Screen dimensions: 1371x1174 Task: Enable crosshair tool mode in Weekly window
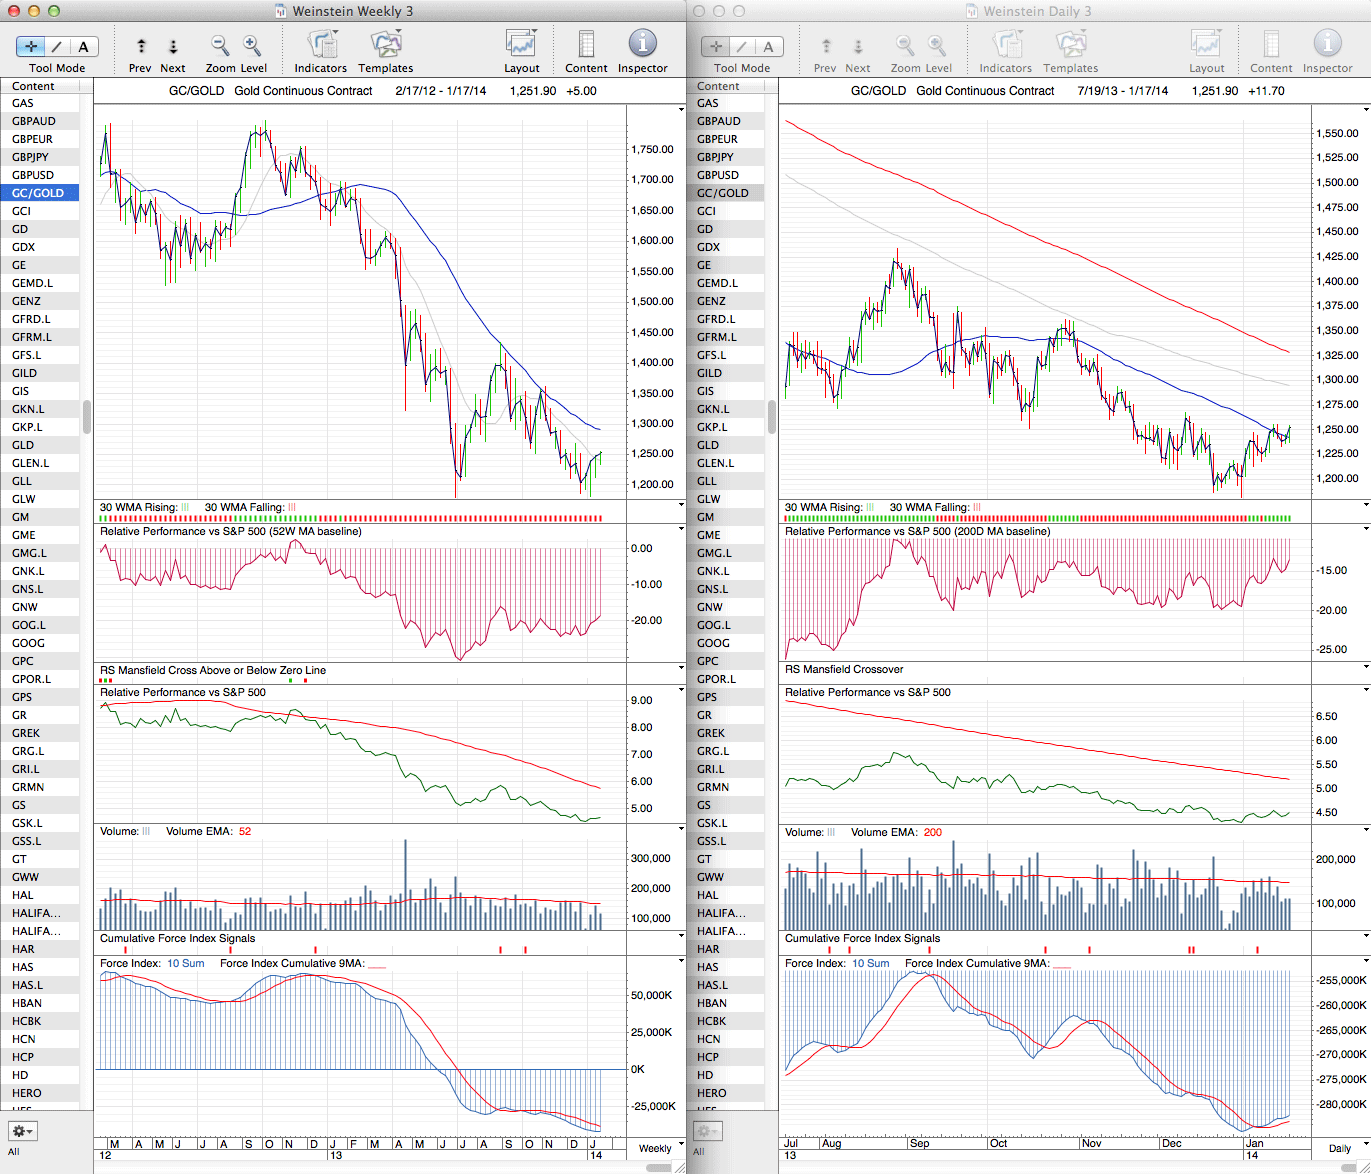(x=31, y=46)
